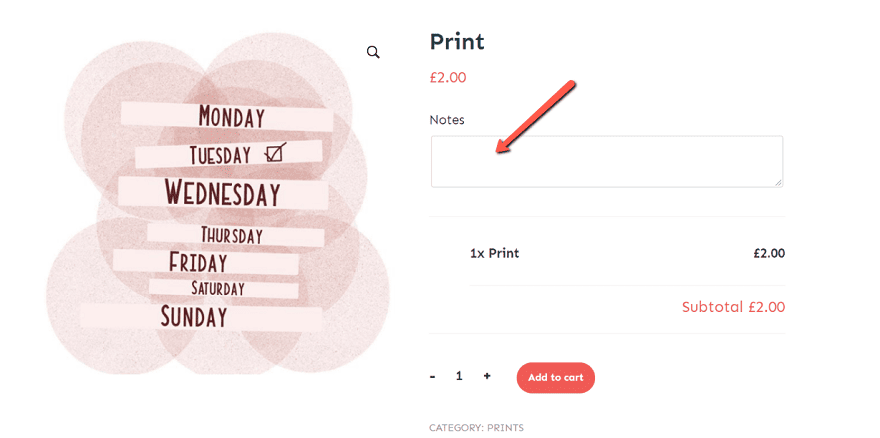Screen dimensions: 880x438
Task: Click the Add to cart button
Action: (555, 377)
